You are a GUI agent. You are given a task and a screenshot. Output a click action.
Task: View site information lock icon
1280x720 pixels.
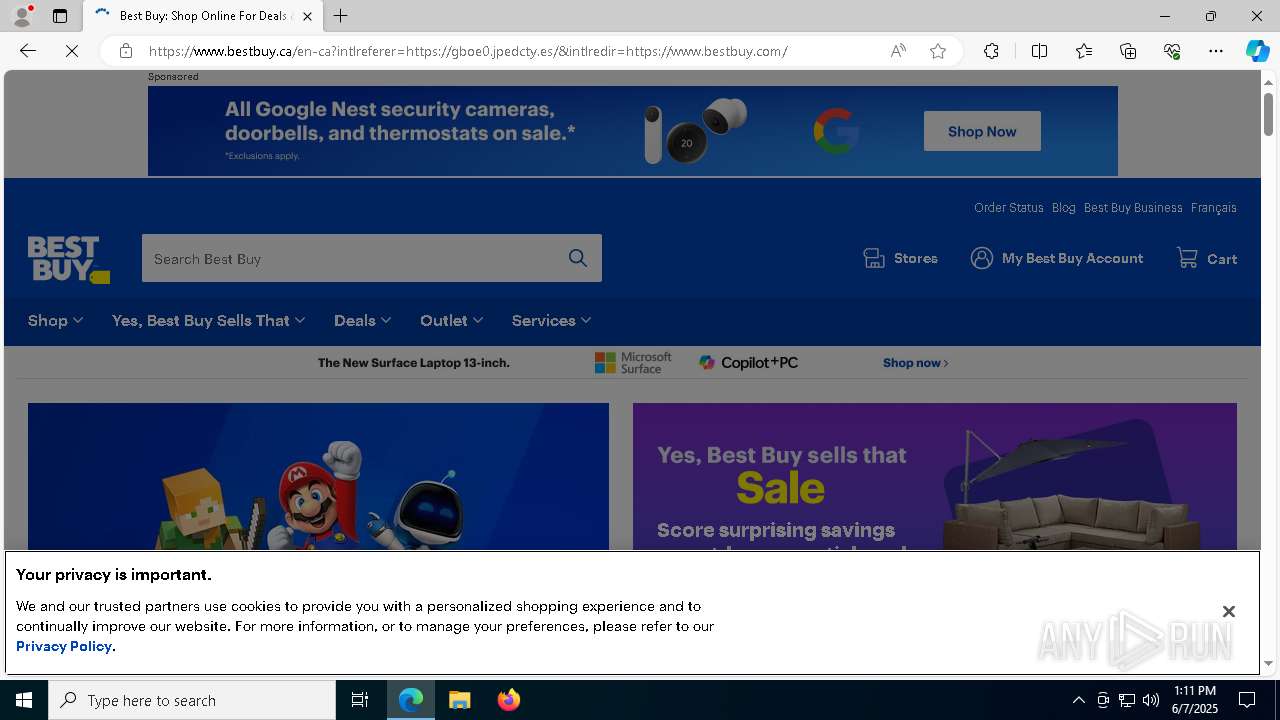[126, 51]
